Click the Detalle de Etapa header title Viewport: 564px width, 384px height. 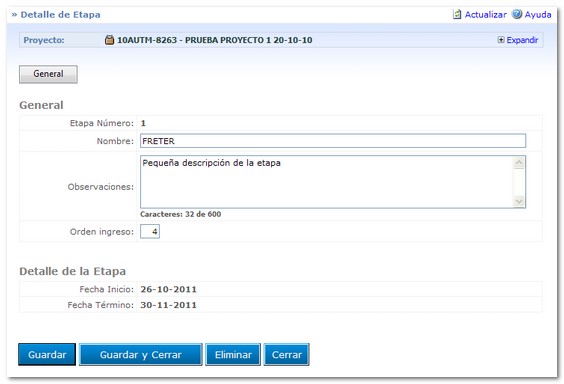60,15
